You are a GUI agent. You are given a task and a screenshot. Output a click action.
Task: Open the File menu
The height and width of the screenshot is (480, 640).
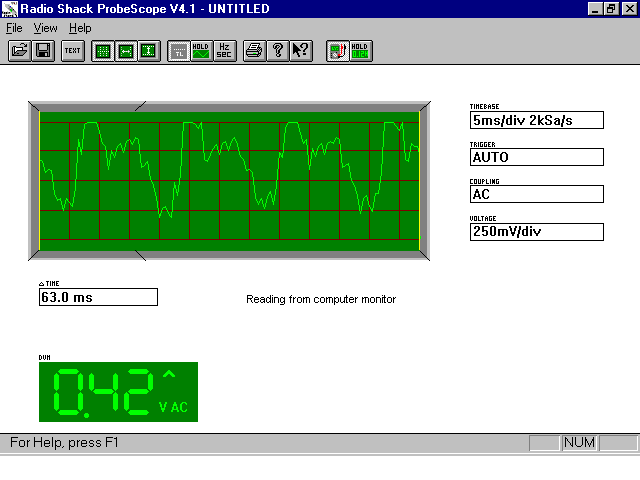[14, 28]
